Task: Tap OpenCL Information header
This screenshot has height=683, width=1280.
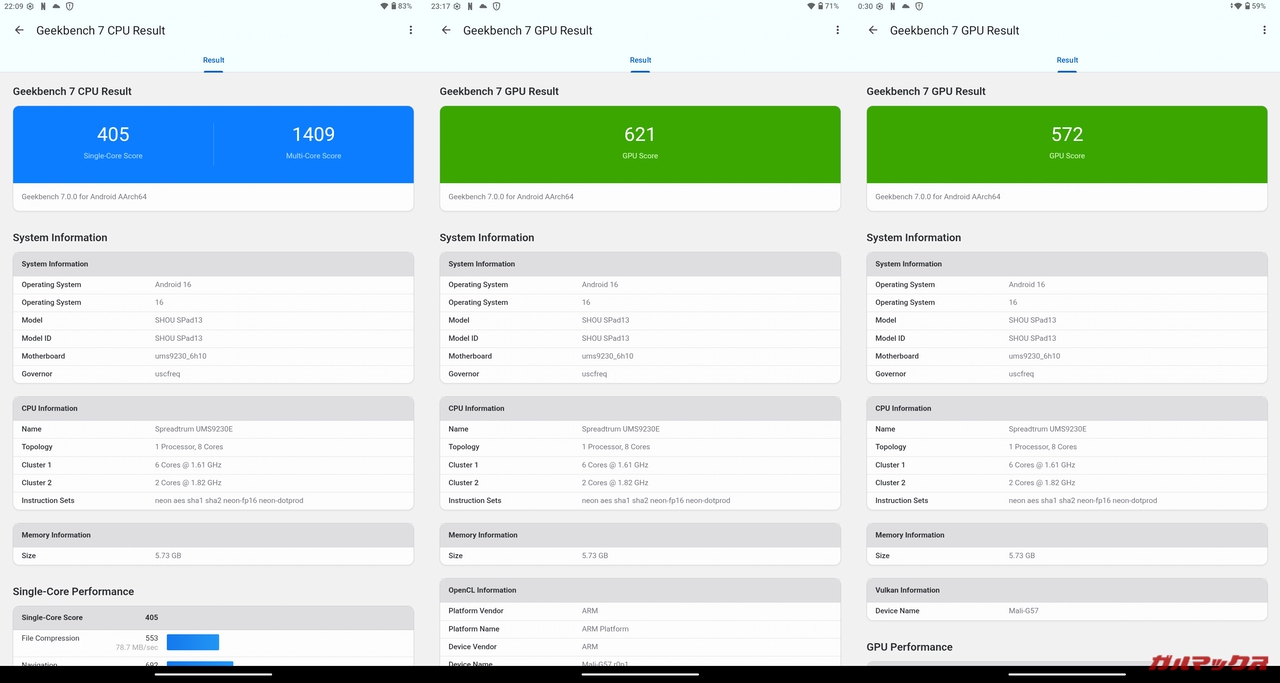Action: click(640, 590)
